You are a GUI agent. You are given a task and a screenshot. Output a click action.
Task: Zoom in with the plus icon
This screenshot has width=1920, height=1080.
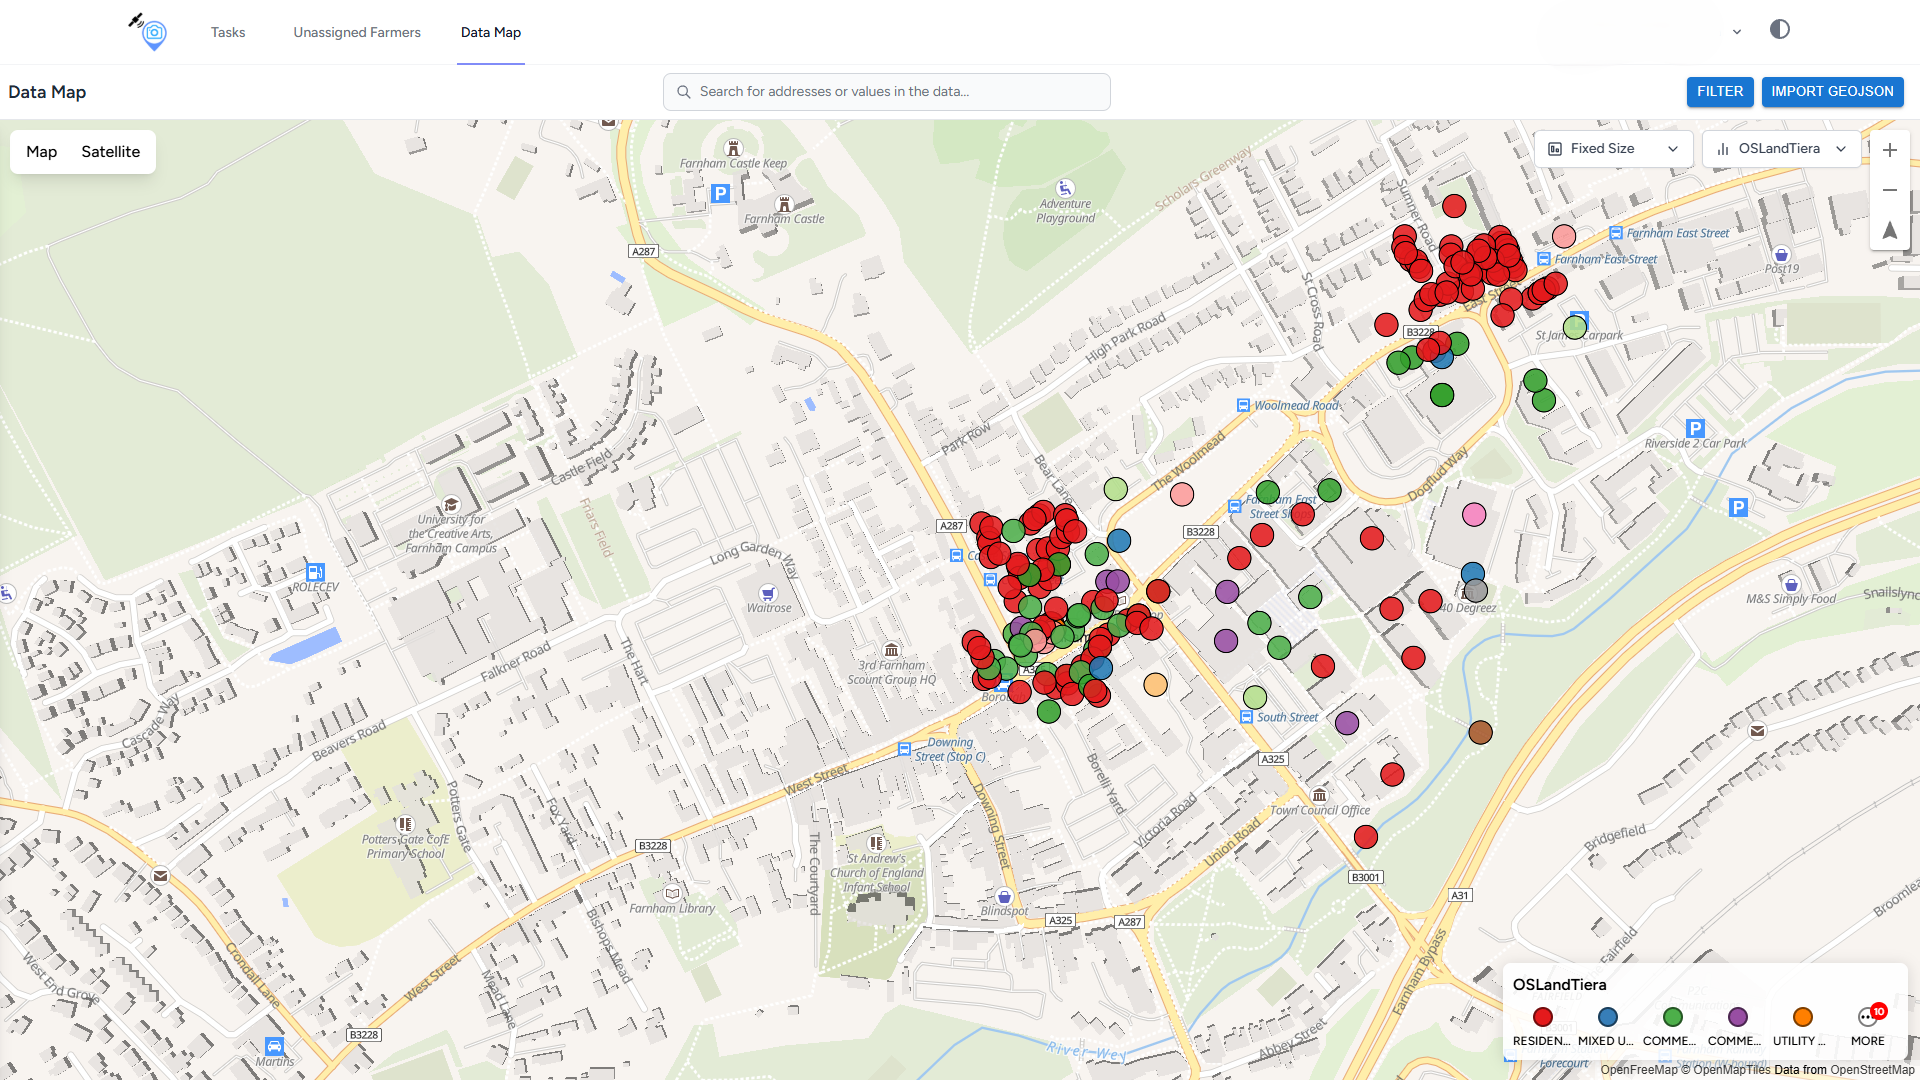[x=1889, y=150]
